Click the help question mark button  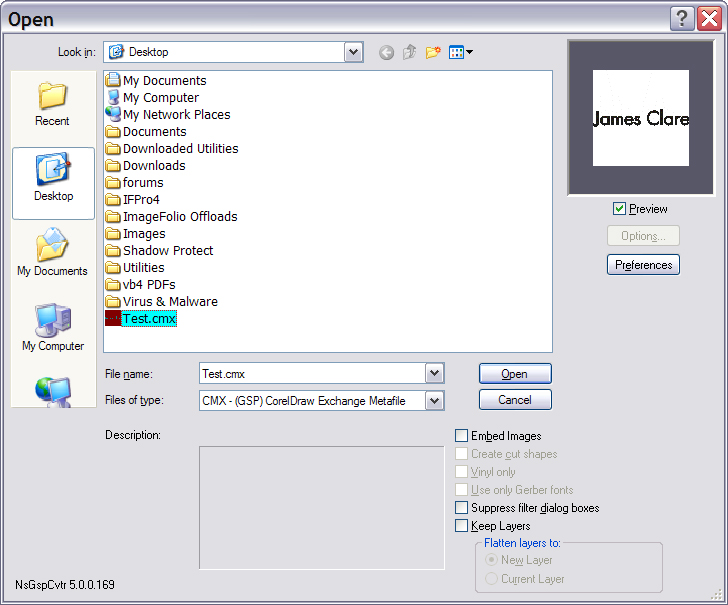point(682,19)
